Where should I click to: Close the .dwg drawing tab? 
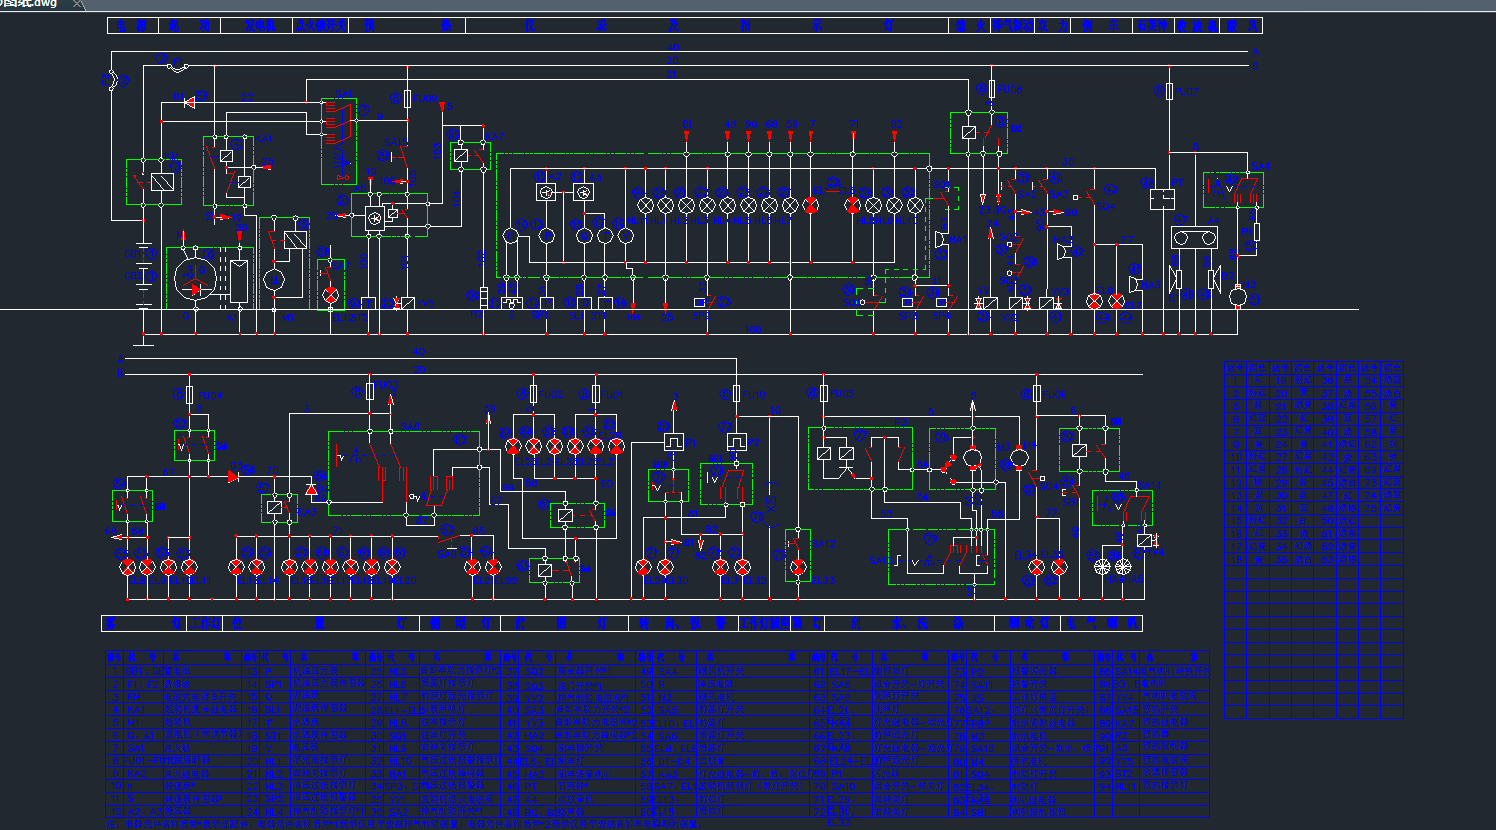(78, 5)
